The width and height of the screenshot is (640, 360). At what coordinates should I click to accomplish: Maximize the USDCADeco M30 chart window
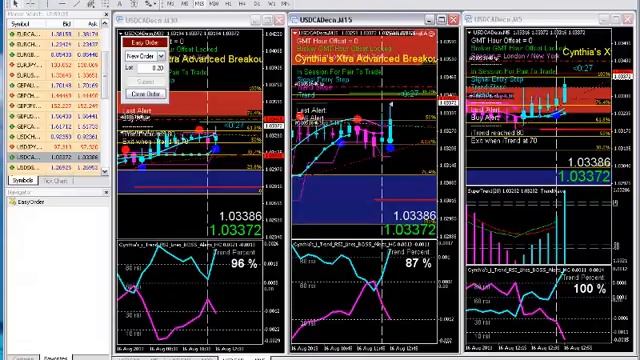(267, 20)
